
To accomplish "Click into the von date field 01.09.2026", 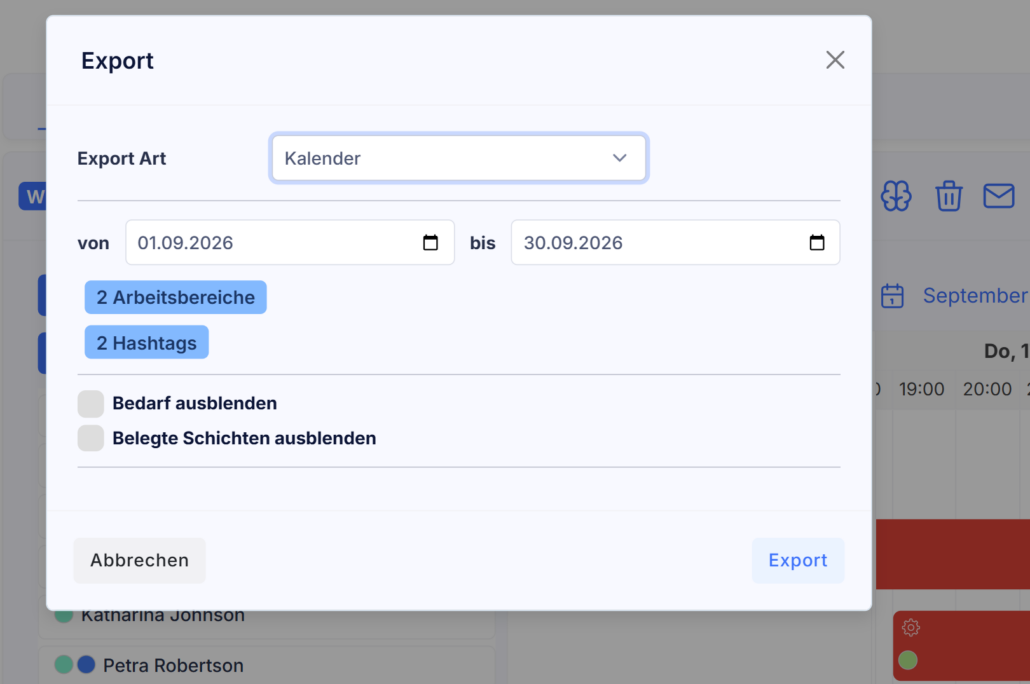I will [290, 242].
